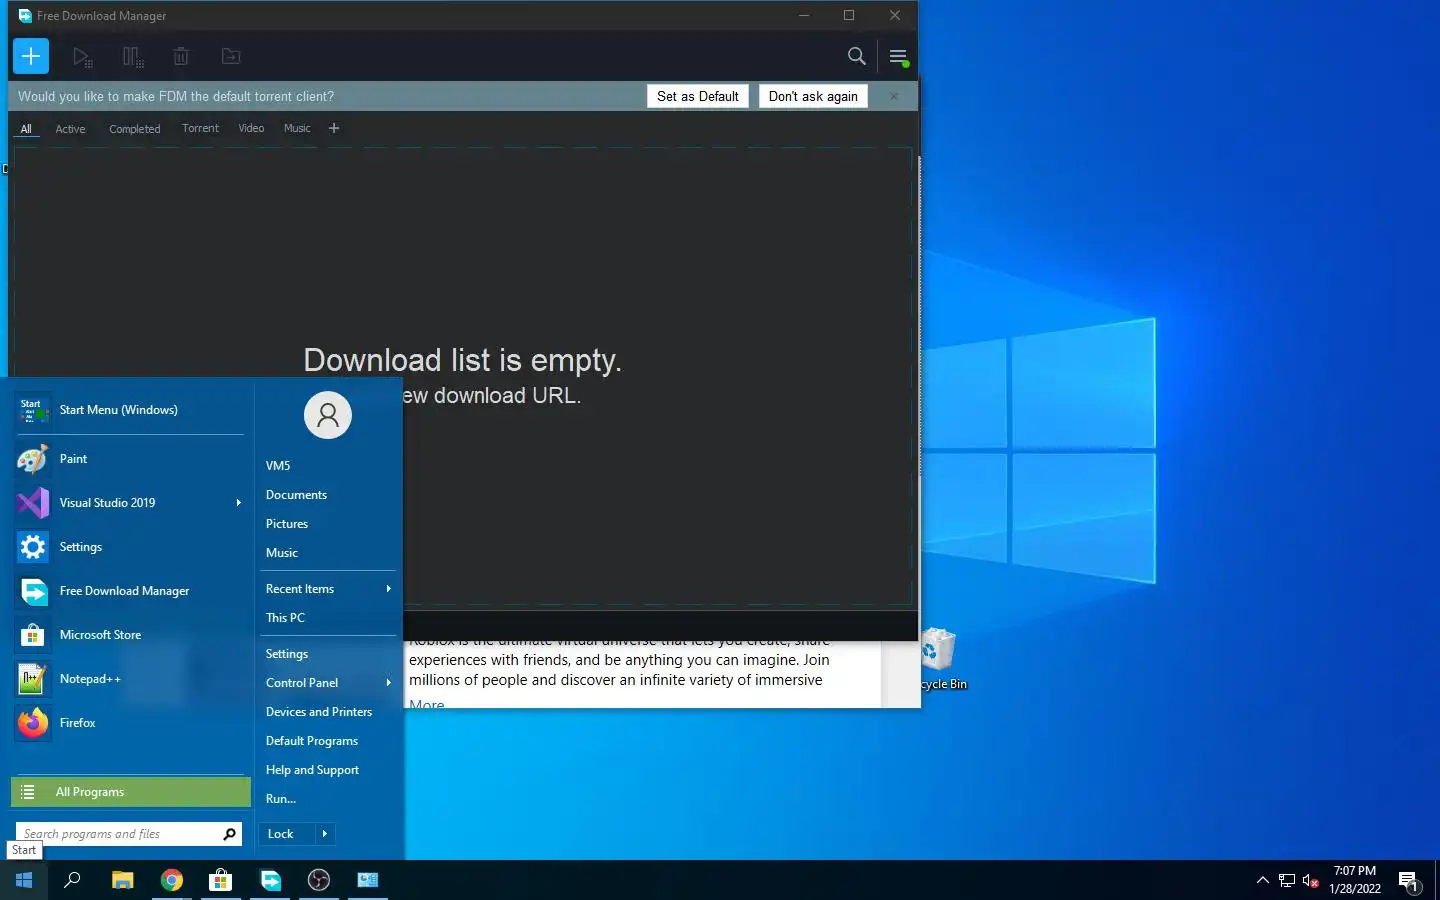Screen dimensions: 1440x900
Task: Open File Explorer from taskbar
Action: pyautogui.click(x=122, y=880)
